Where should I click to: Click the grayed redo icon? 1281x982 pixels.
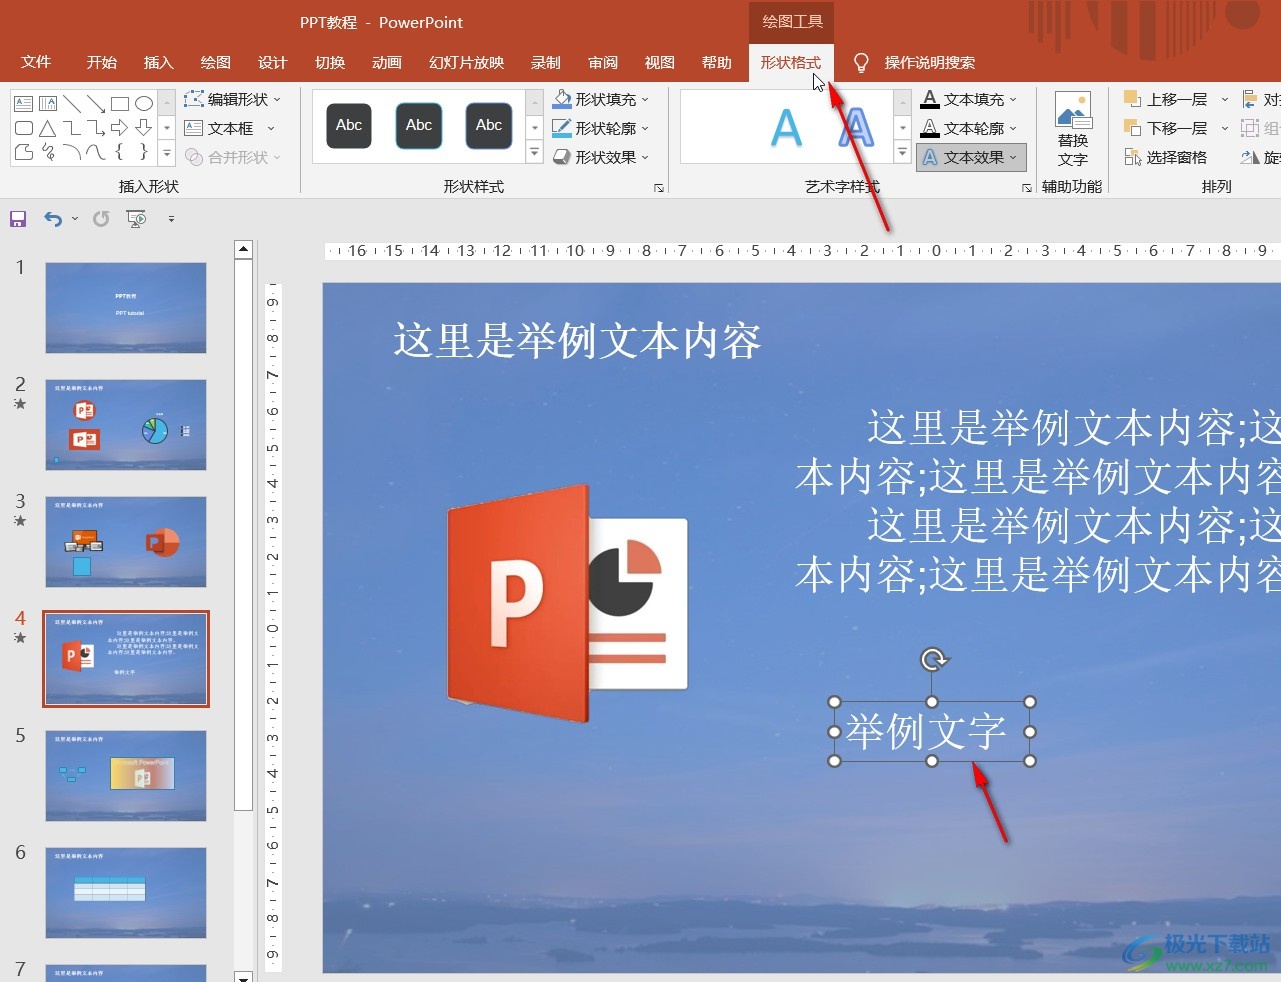click(101, 219)
